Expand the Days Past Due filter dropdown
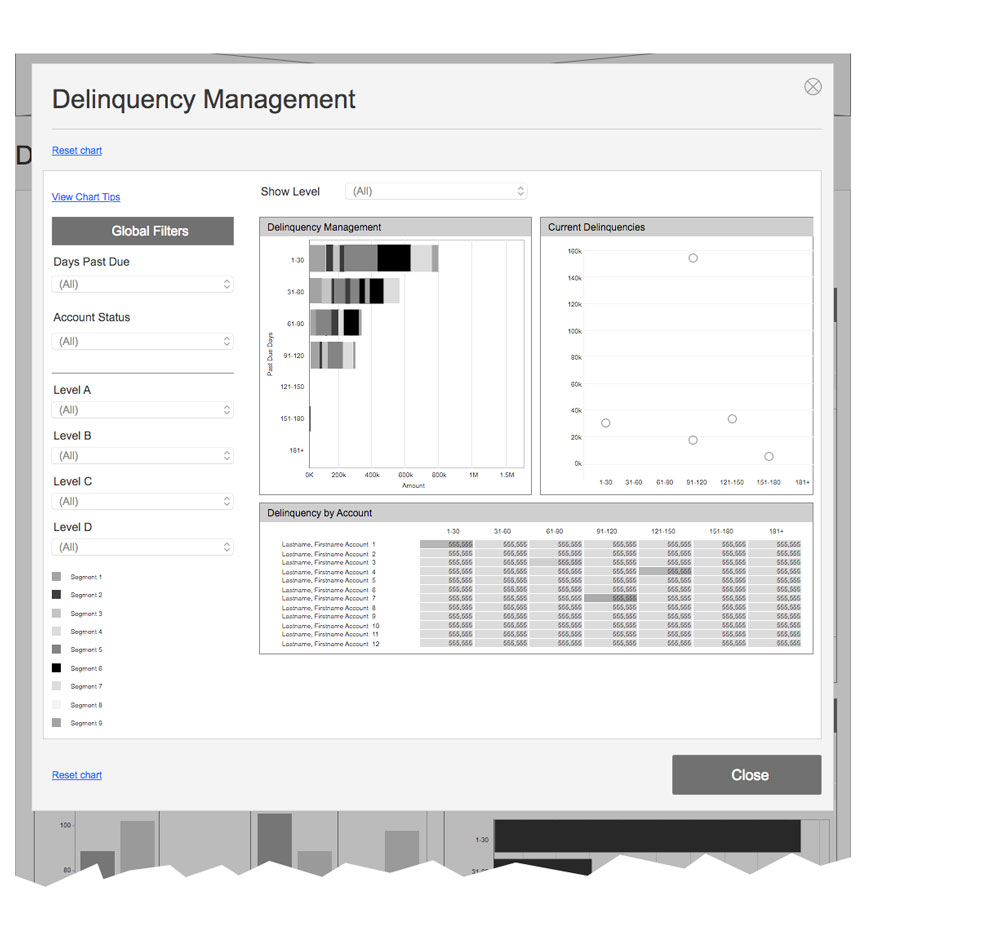 143,285
